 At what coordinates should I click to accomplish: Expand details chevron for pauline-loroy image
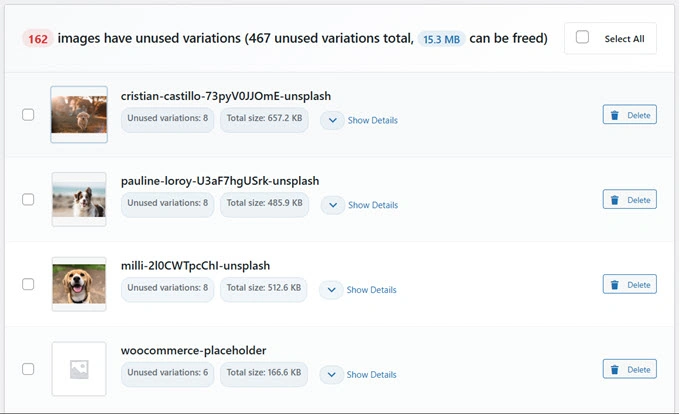tap(332, 205)
